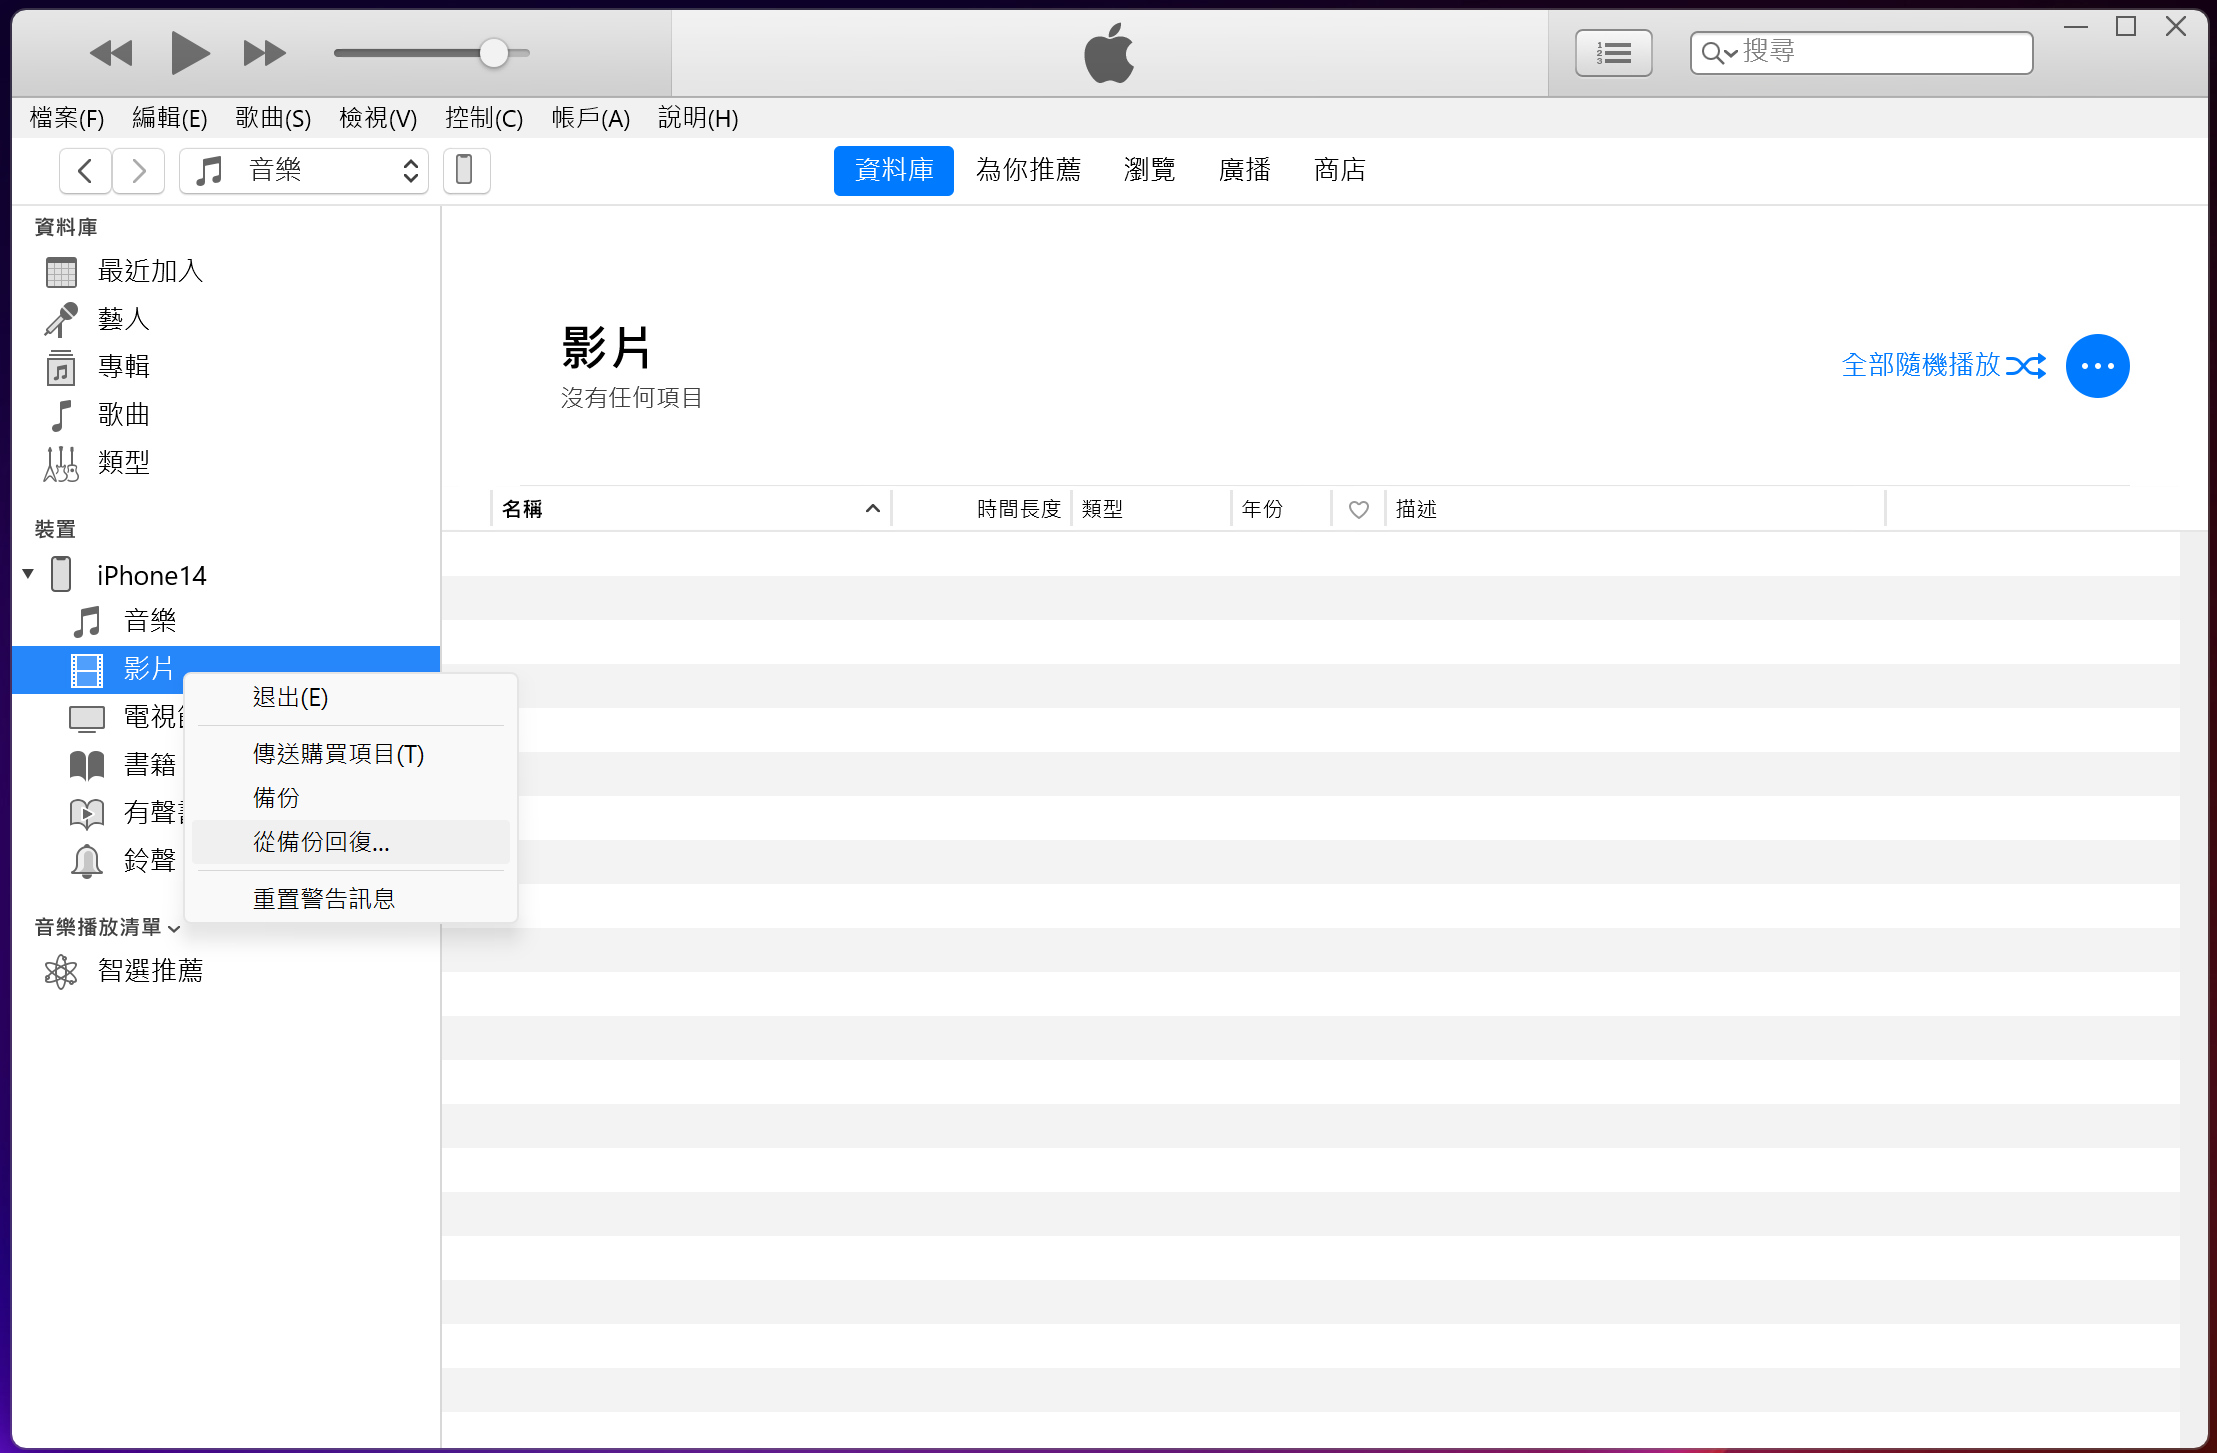Open the up next list icon
The image size is (2217, 1453).
(1613, 53)
